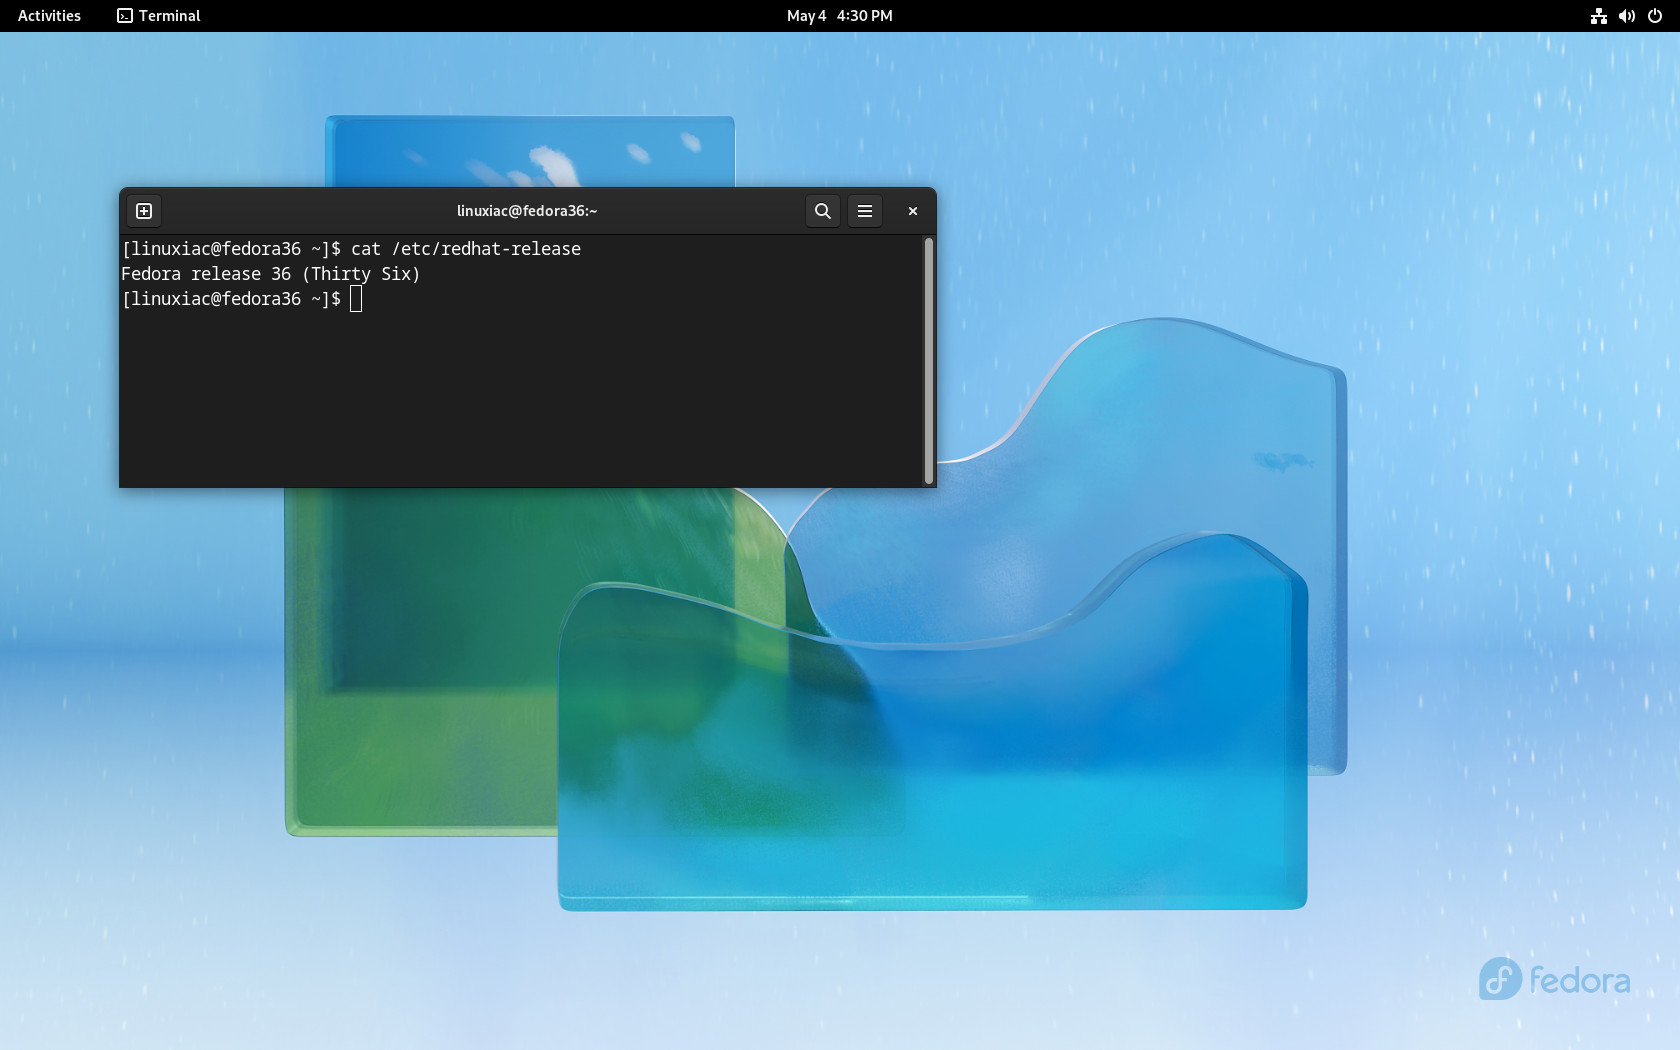Open the clock and calendar popup
The height and width of the screenshot is (1050, 1680).
840,16
